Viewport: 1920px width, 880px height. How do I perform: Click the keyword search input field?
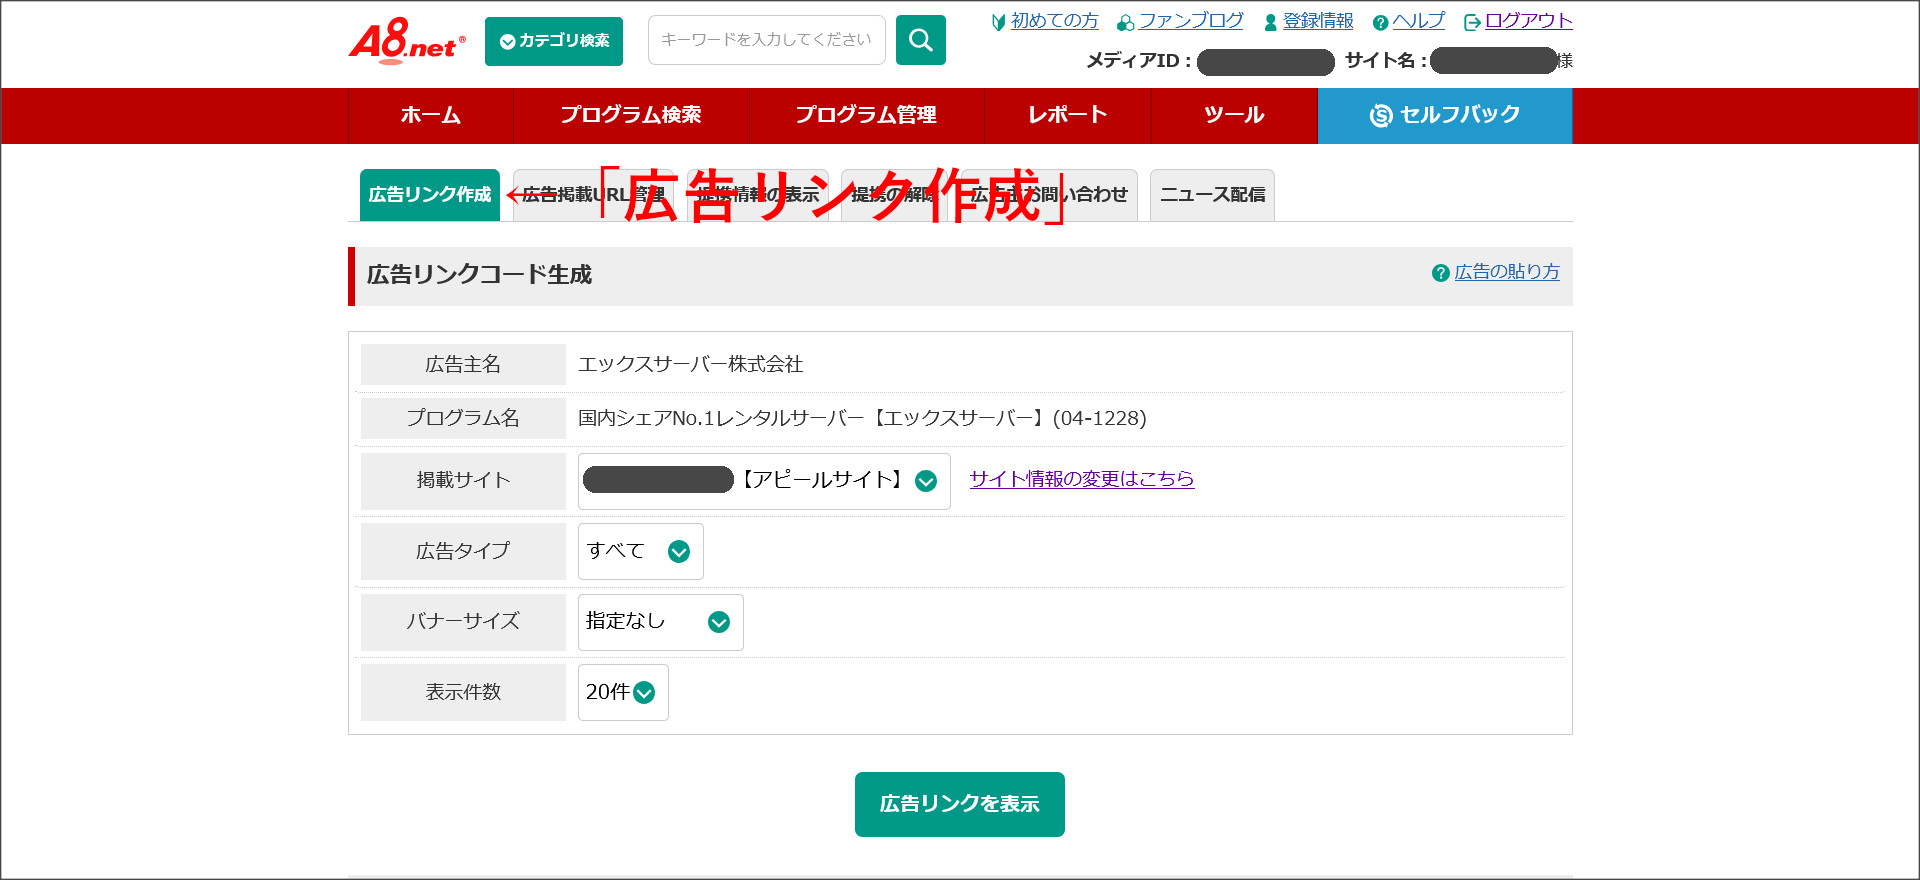point(766,40)
